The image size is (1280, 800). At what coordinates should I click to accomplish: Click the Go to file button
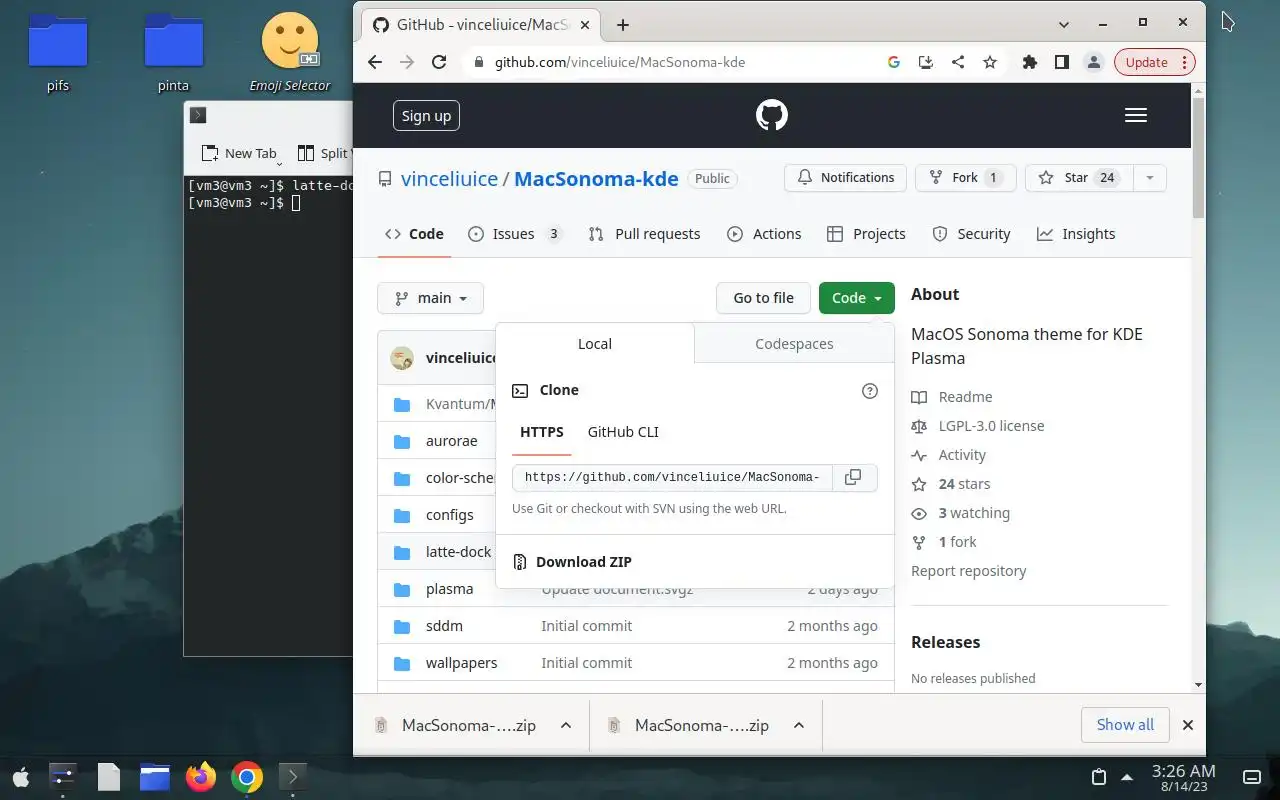click(x=763, y=298)
